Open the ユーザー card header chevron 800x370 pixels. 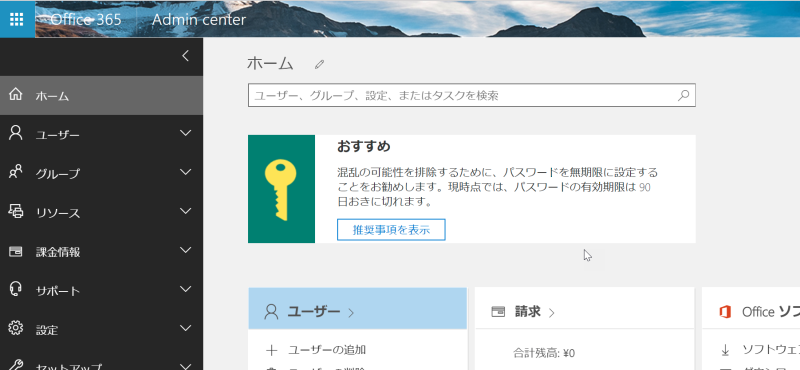point(351,312)
